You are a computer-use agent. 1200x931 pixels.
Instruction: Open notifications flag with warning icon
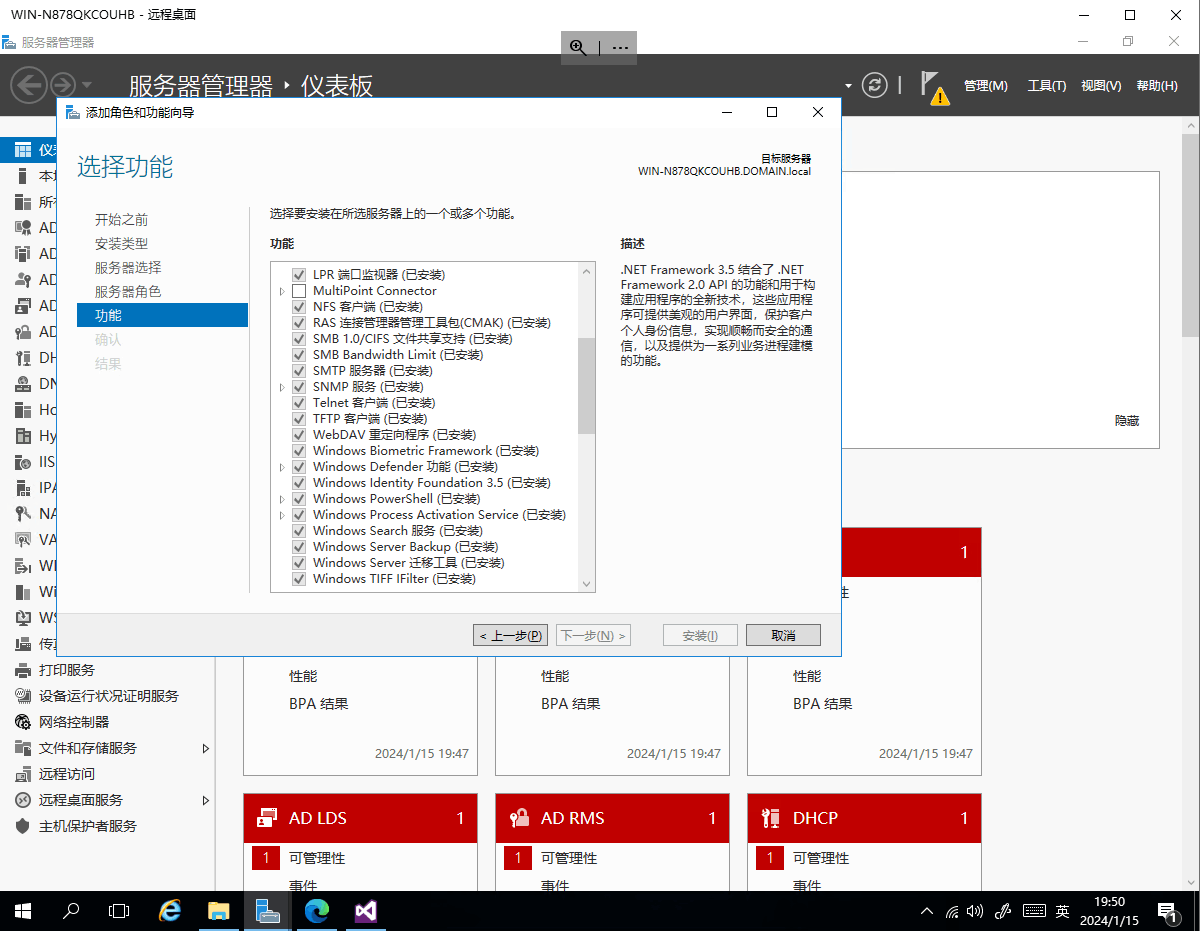coord(934,87)
